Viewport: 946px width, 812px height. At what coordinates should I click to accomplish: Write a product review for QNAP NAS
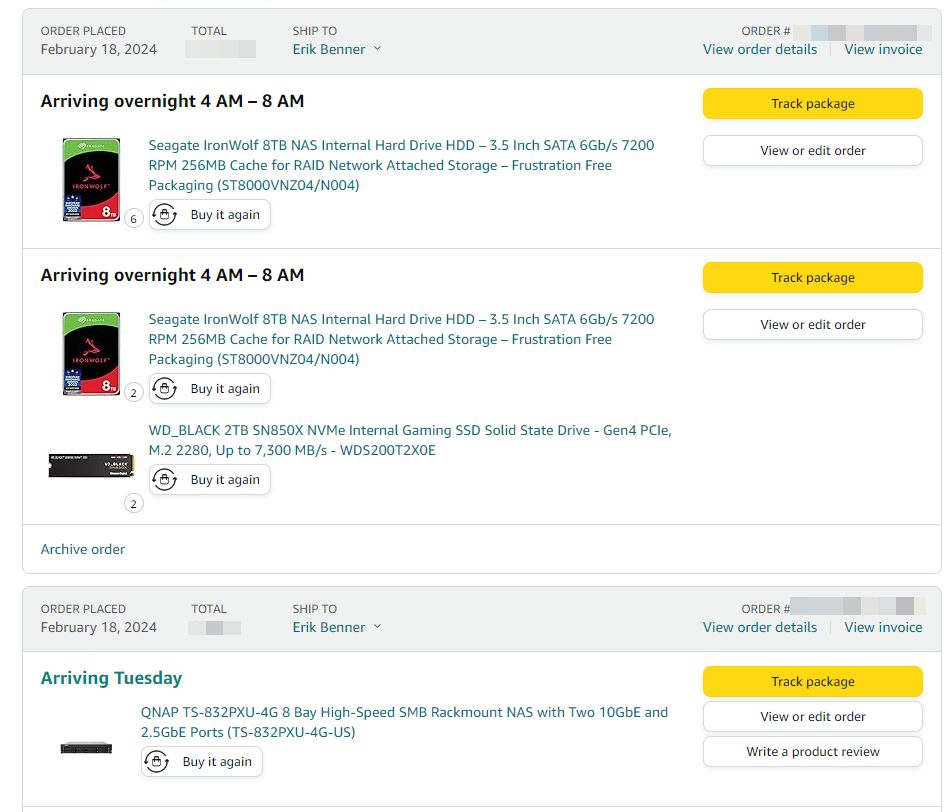(812, 751)
